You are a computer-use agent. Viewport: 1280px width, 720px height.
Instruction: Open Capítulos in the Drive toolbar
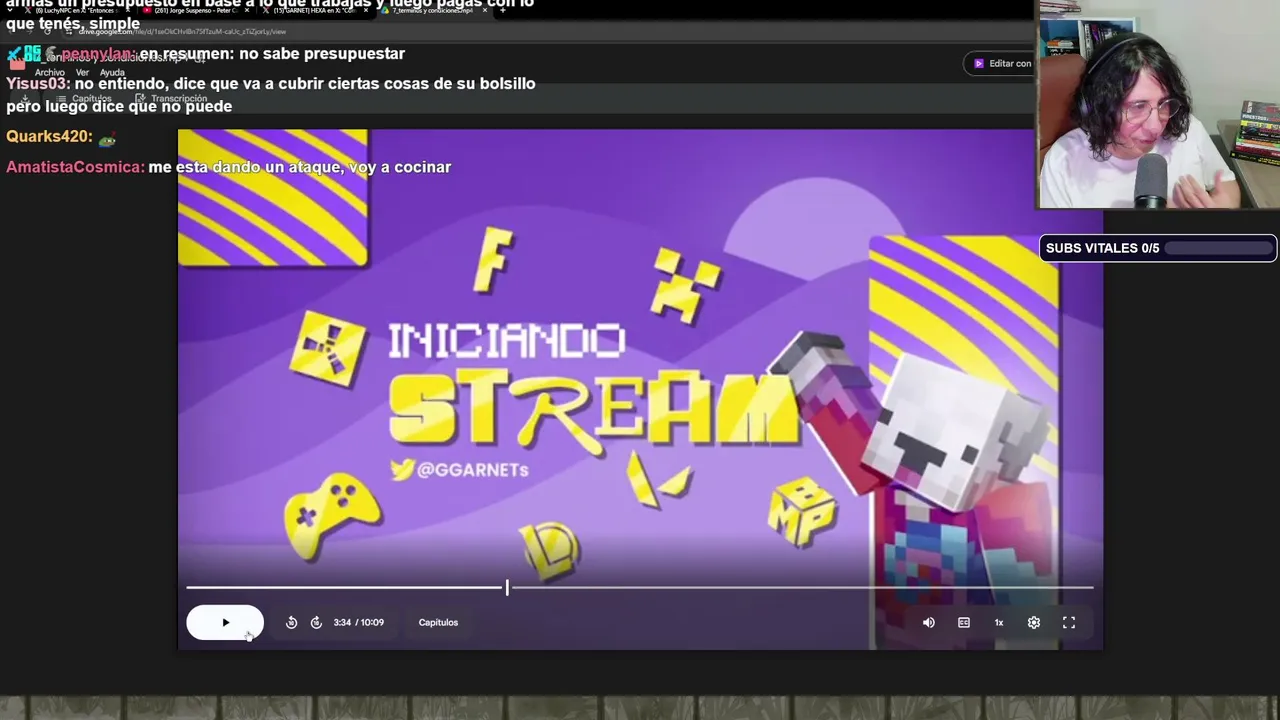click(85, 99)
